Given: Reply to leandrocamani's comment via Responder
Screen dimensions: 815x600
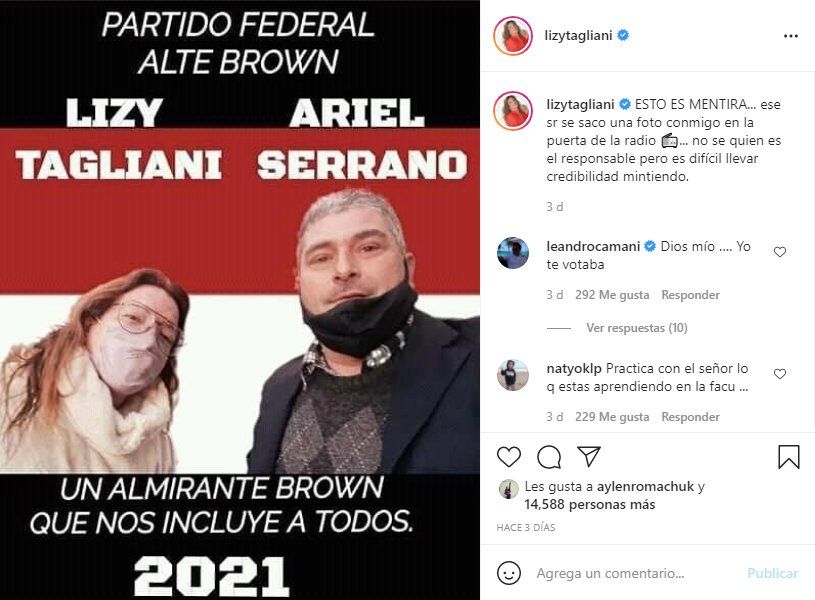Looking at the screenshot, I should pyautogui.click(x=690, y=295).
